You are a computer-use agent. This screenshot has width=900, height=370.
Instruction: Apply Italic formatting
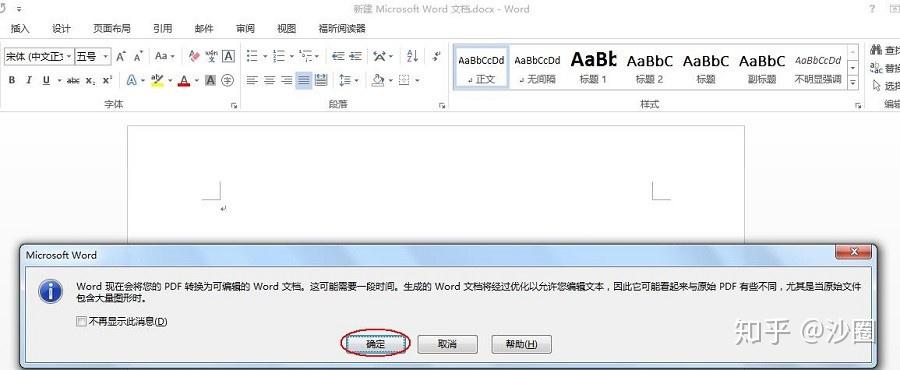point(29,81)
